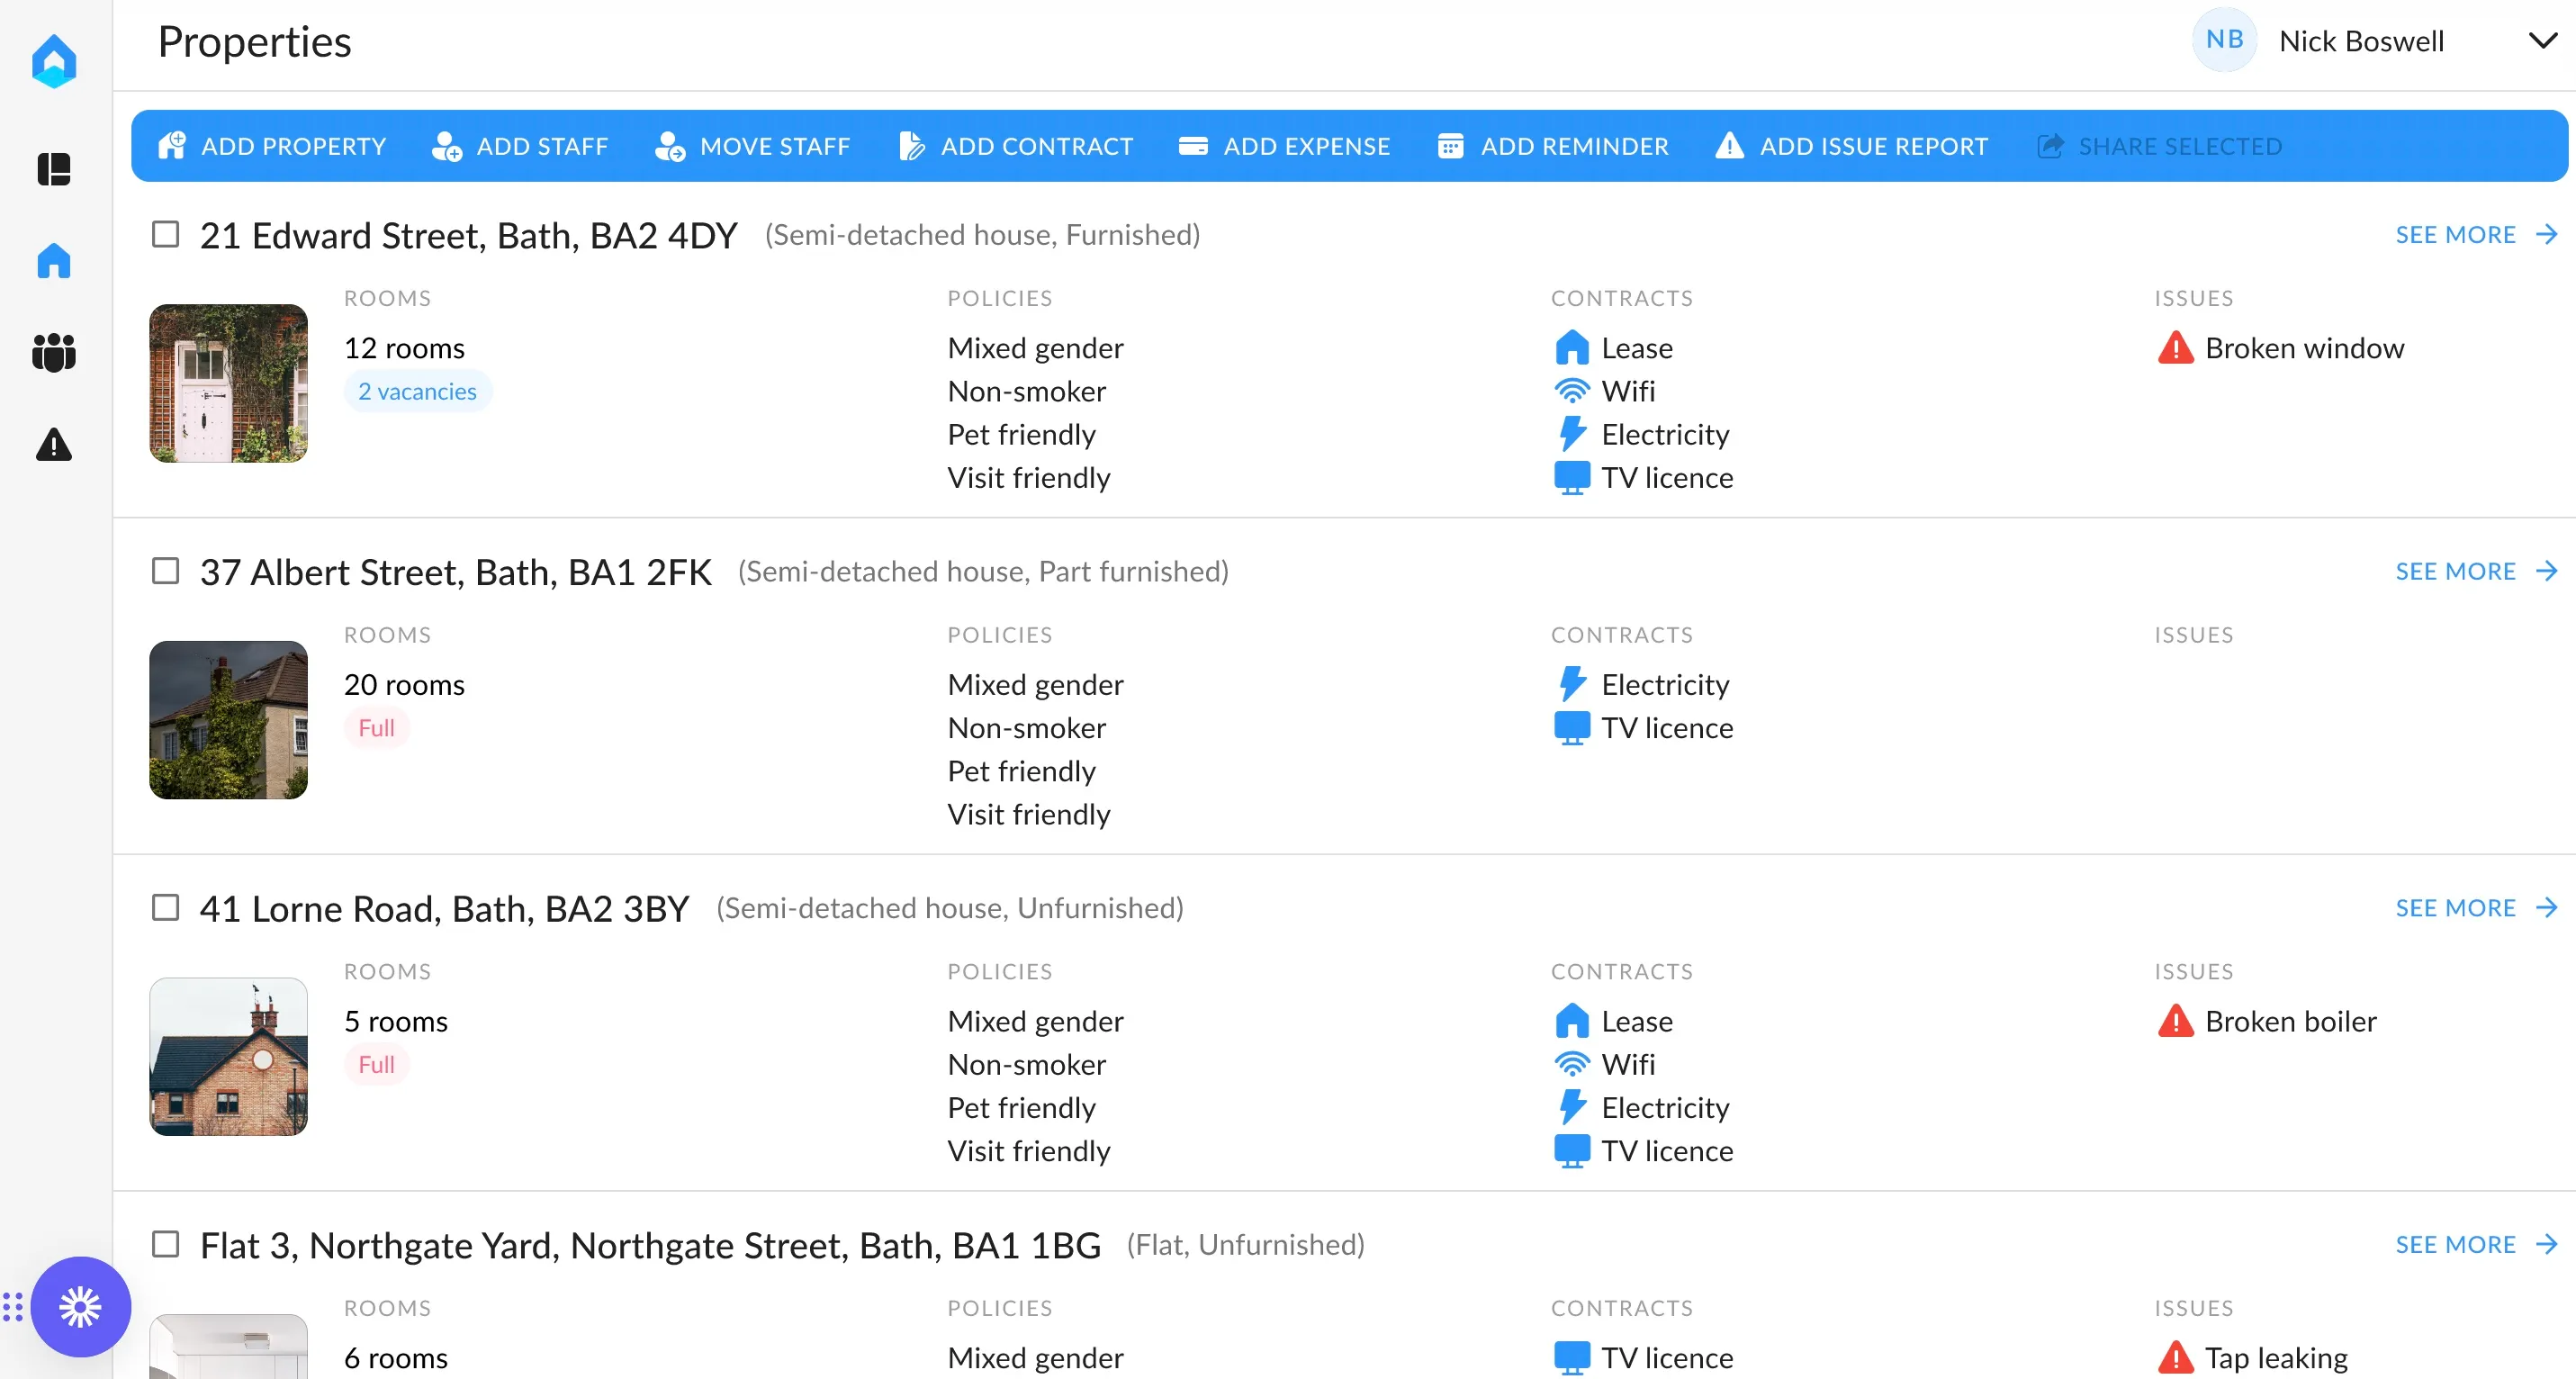Click the Add Expense button
The image size is (2576, 1379).
pyautogui.click(x=1284, y=146)
